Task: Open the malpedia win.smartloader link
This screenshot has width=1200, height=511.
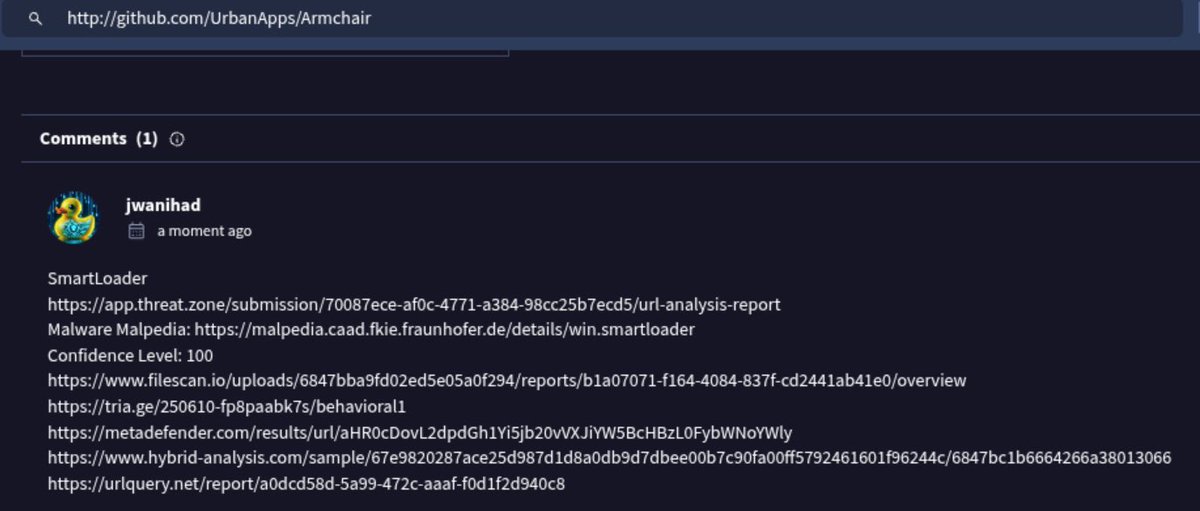Action: point(444,329)
